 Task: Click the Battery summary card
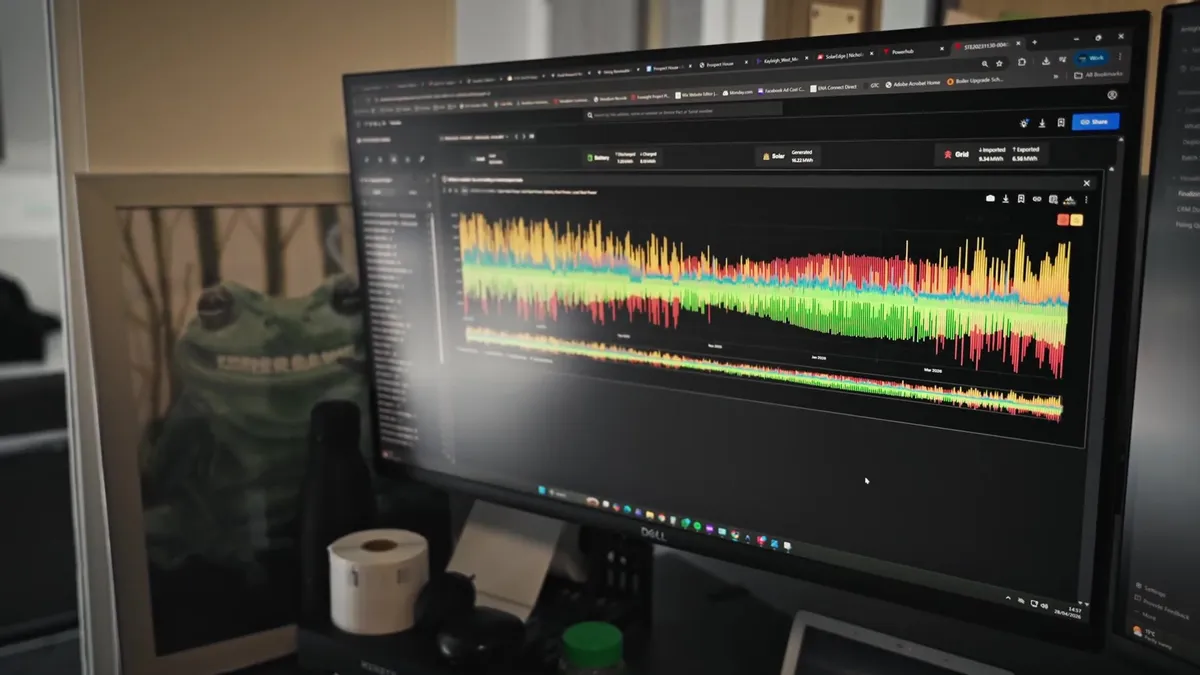tap(620, 157)
